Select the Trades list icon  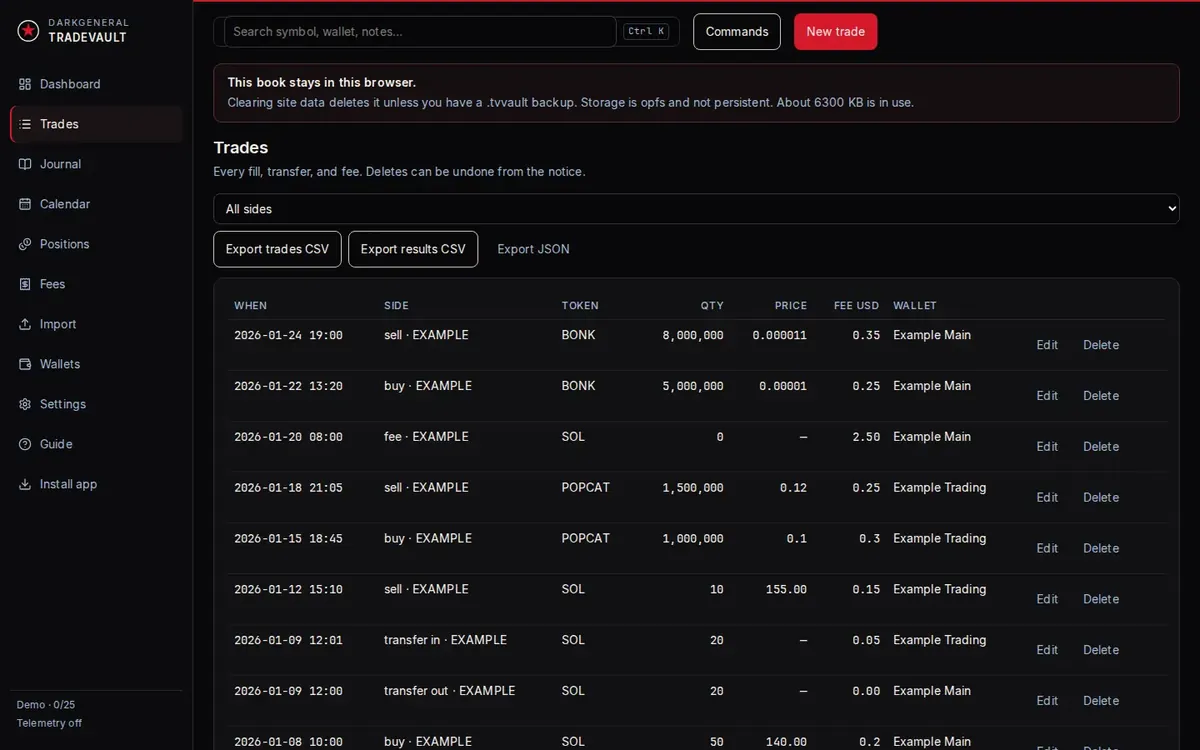point(25,124)
